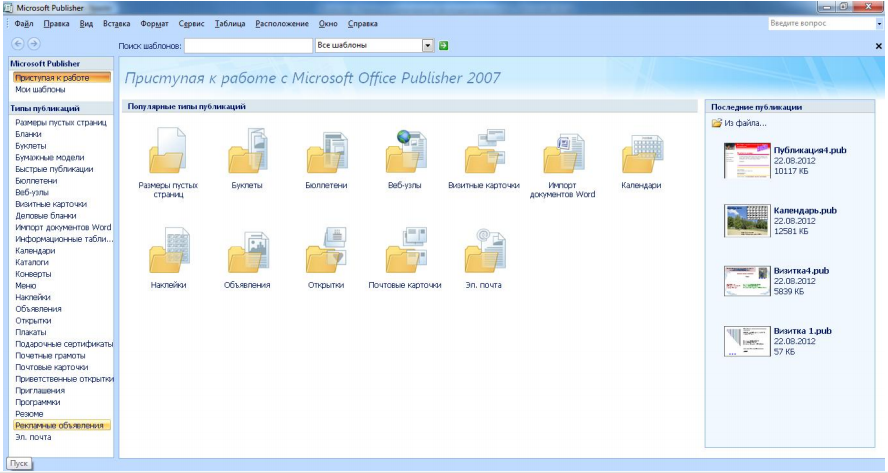Select Каталоги in the list
This screenshot has width=888, height=473.
click(32, 262)
